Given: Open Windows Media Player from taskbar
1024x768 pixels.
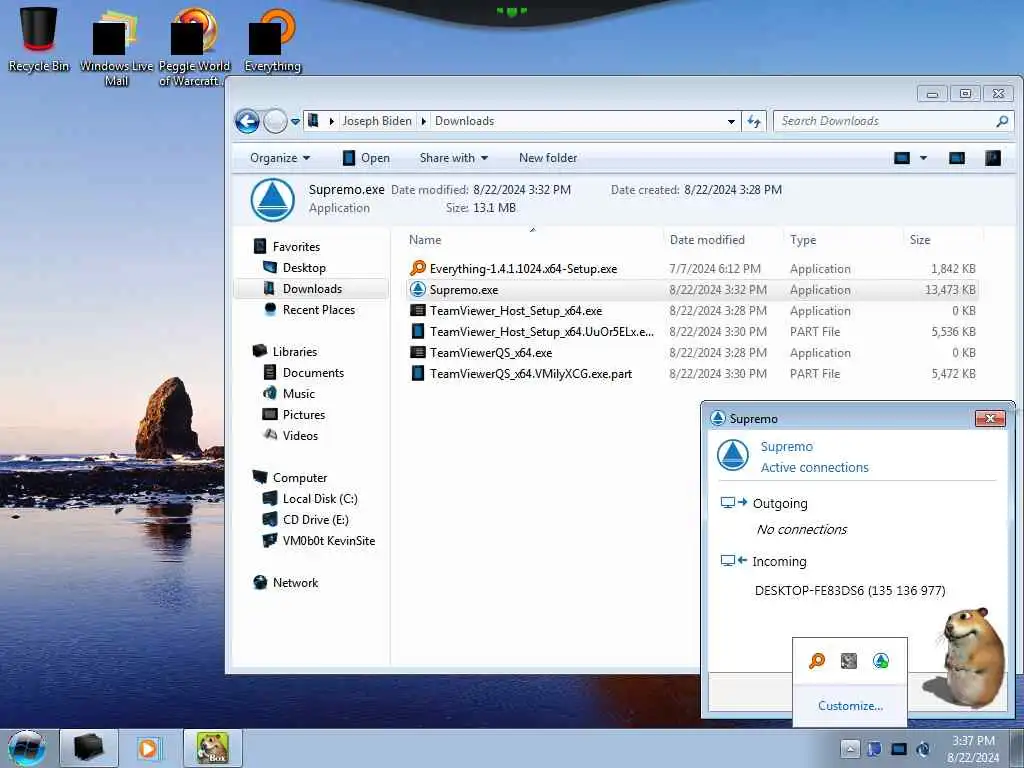Looking at the screenshot, I should pyautogui.click(x=148, y=748).
